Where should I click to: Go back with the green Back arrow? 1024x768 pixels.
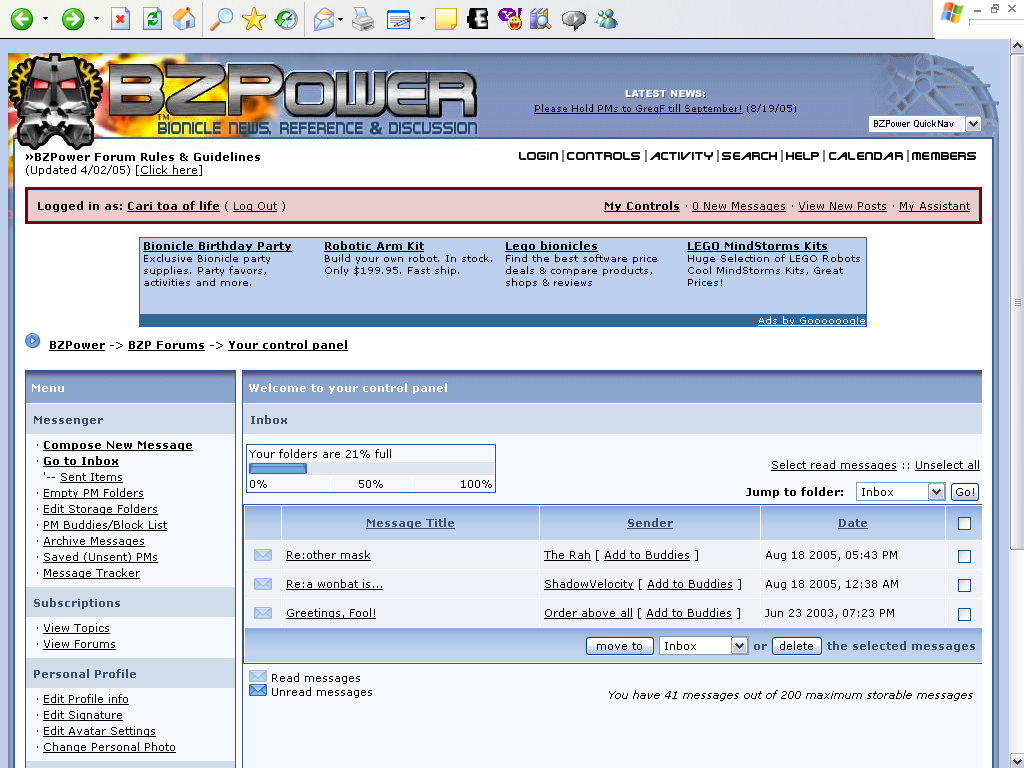(x=22, y=19)
